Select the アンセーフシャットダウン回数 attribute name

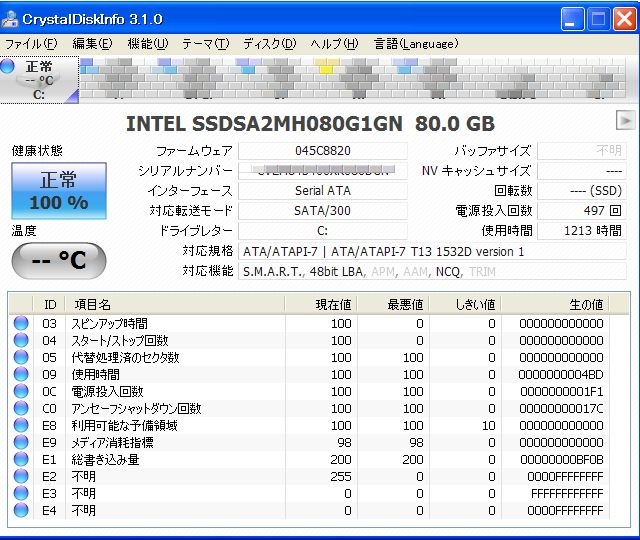[136, 409]
